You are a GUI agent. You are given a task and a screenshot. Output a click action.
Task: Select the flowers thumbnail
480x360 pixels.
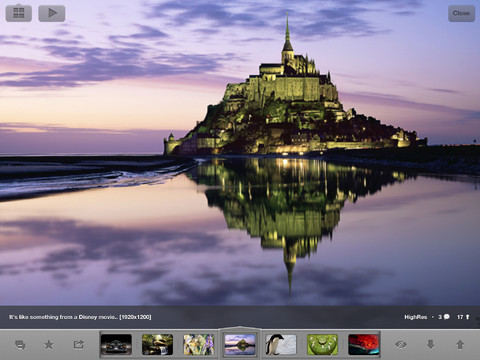coord(199,344)
